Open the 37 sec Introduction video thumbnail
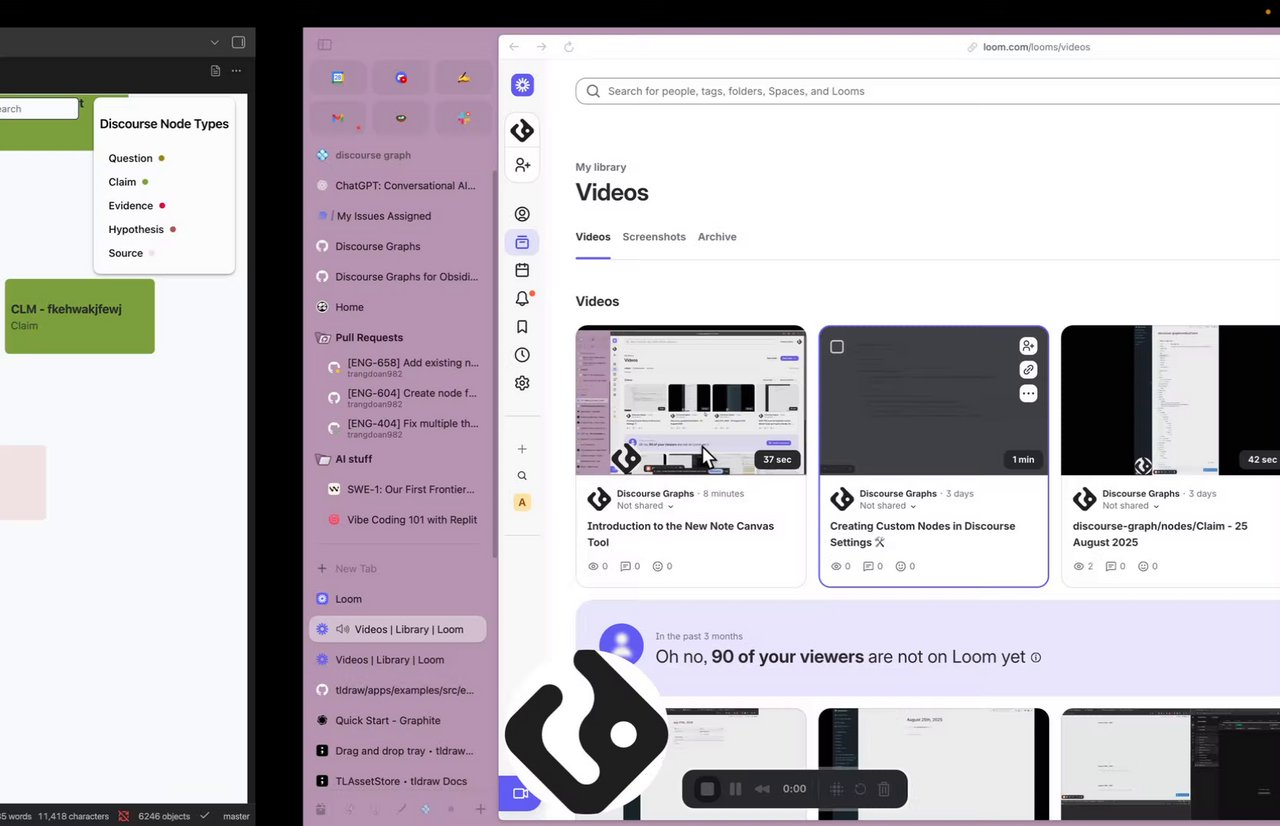 pyautogui.click(x=691, y=400)
